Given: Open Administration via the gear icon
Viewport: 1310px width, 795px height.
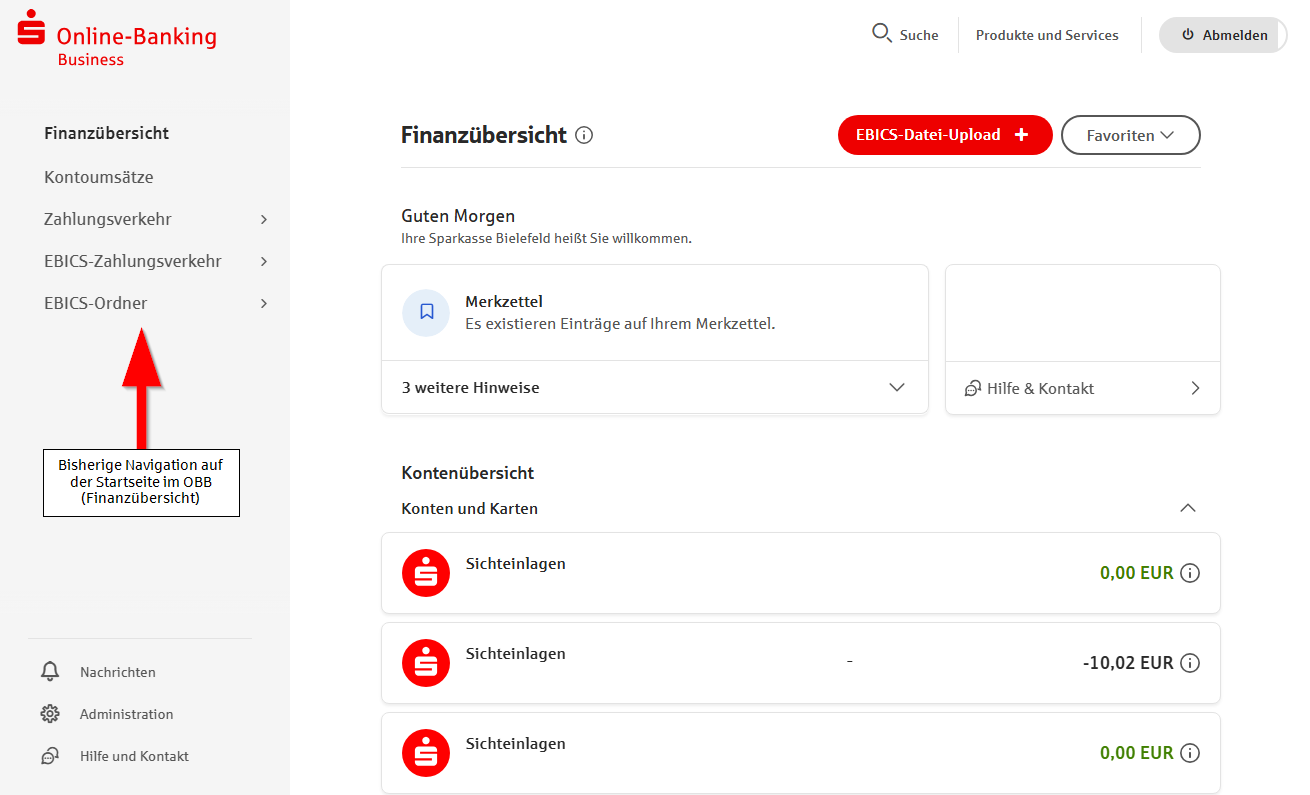Looking at the screenshot, I should point(50,714).
